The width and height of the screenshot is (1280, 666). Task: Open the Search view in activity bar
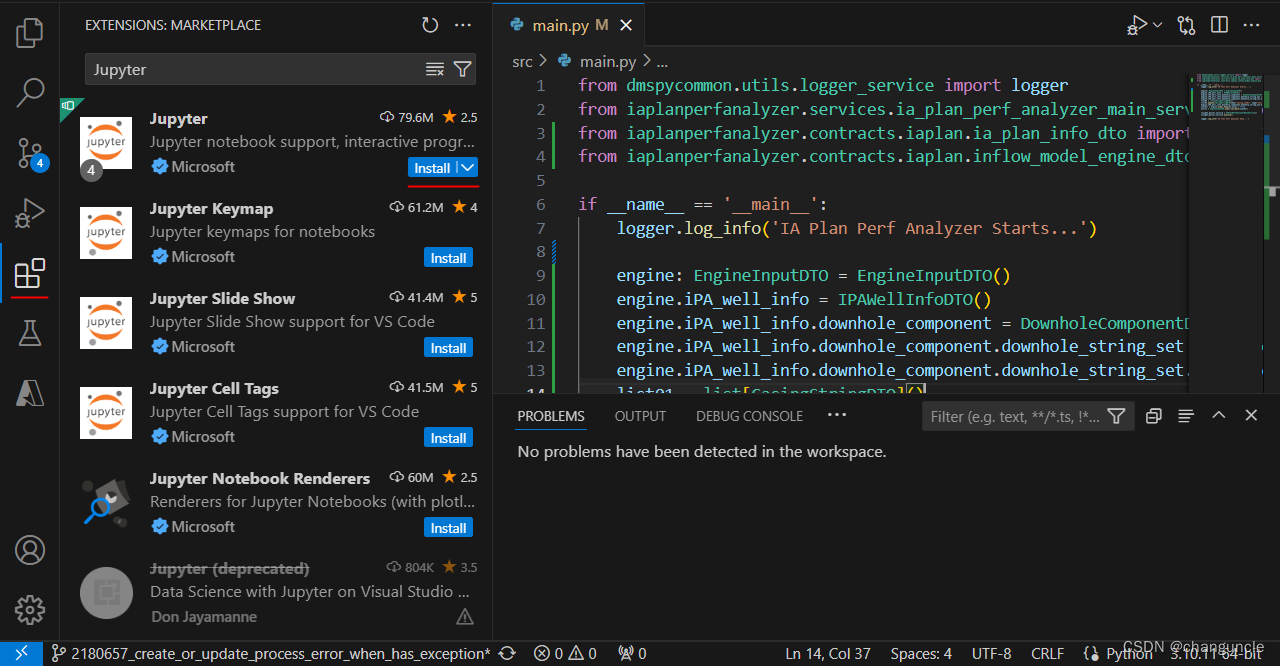(x=30, y=93)
